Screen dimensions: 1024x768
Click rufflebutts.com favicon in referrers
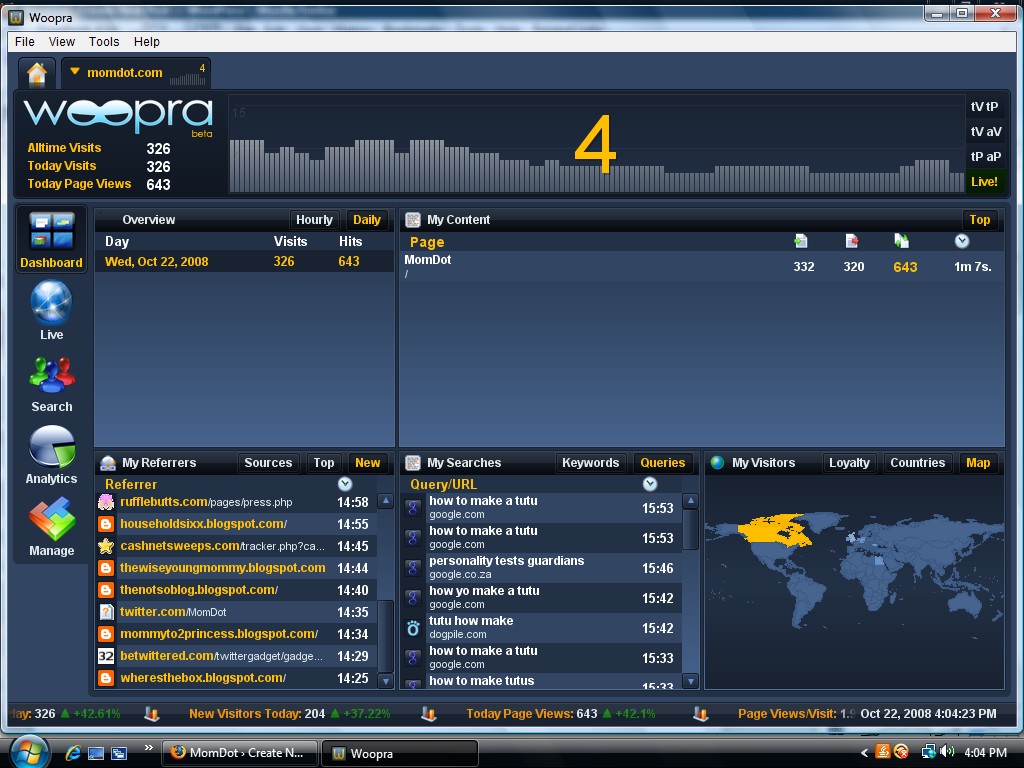106,502
